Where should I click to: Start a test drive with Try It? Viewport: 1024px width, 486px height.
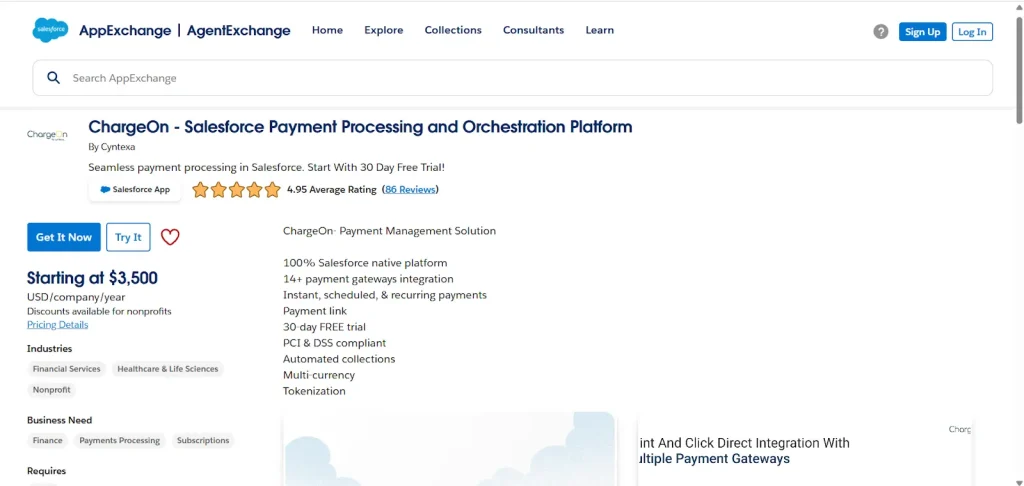coord(128,237)
